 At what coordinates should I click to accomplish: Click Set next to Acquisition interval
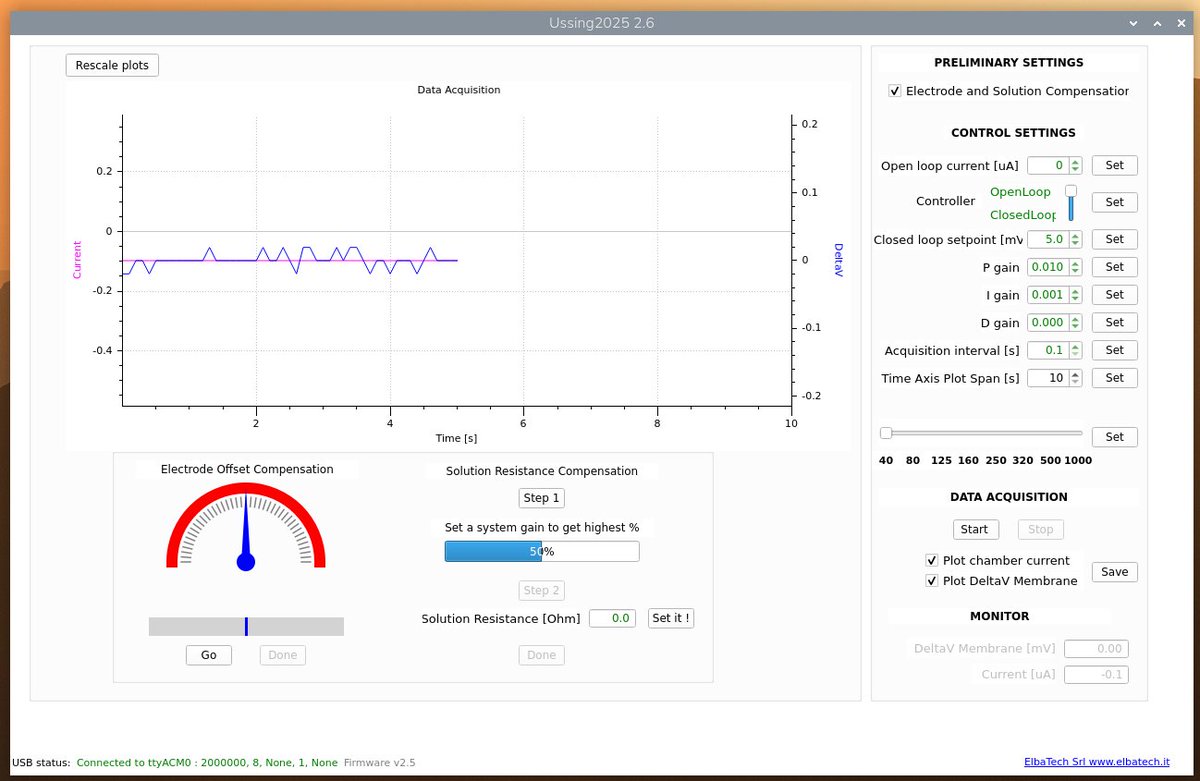pyautogui.click(x=1114, y=350)
